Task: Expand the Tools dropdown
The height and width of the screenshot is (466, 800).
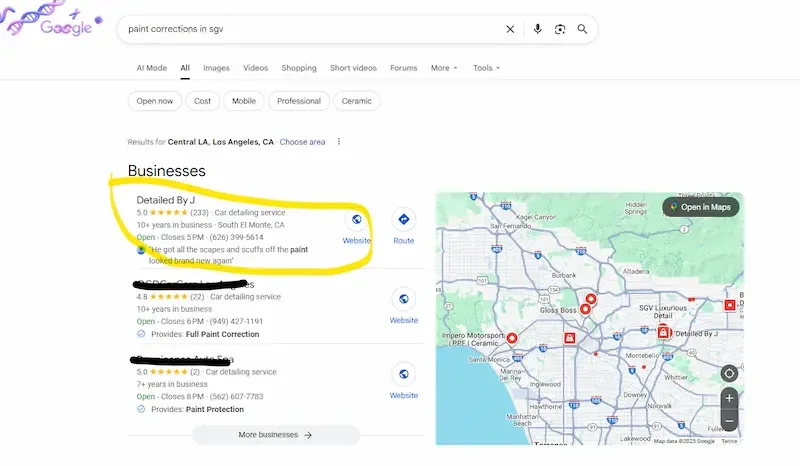Action: coord(486,68)
